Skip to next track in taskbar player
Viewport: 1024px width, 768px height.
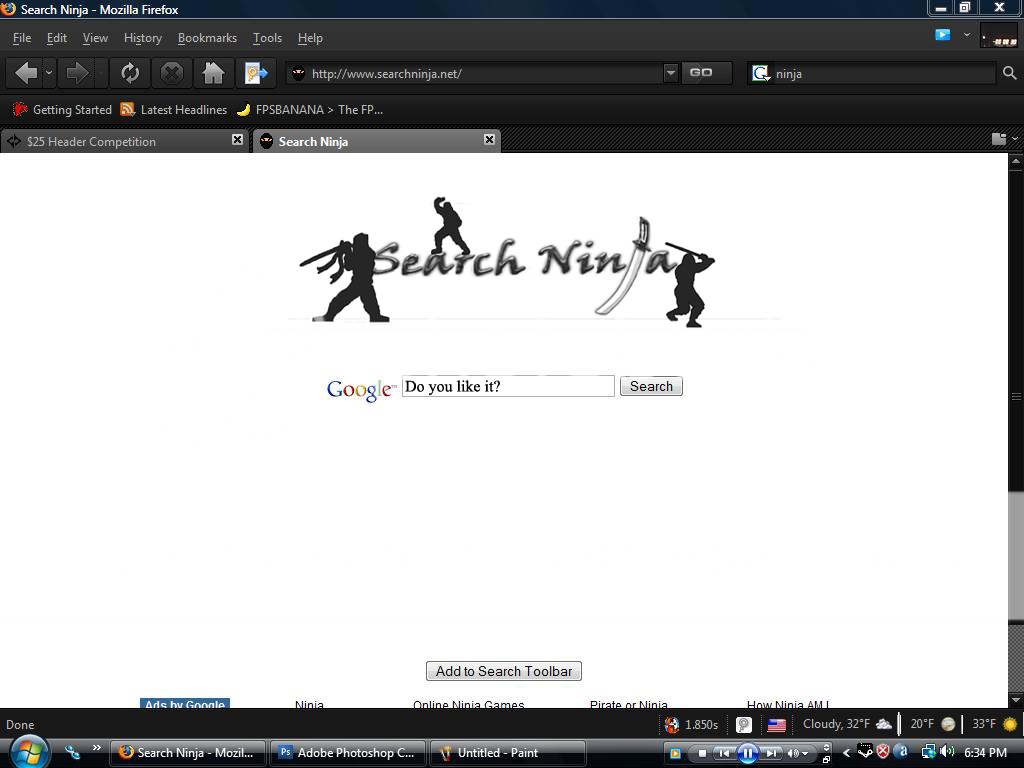pos(771,753)
